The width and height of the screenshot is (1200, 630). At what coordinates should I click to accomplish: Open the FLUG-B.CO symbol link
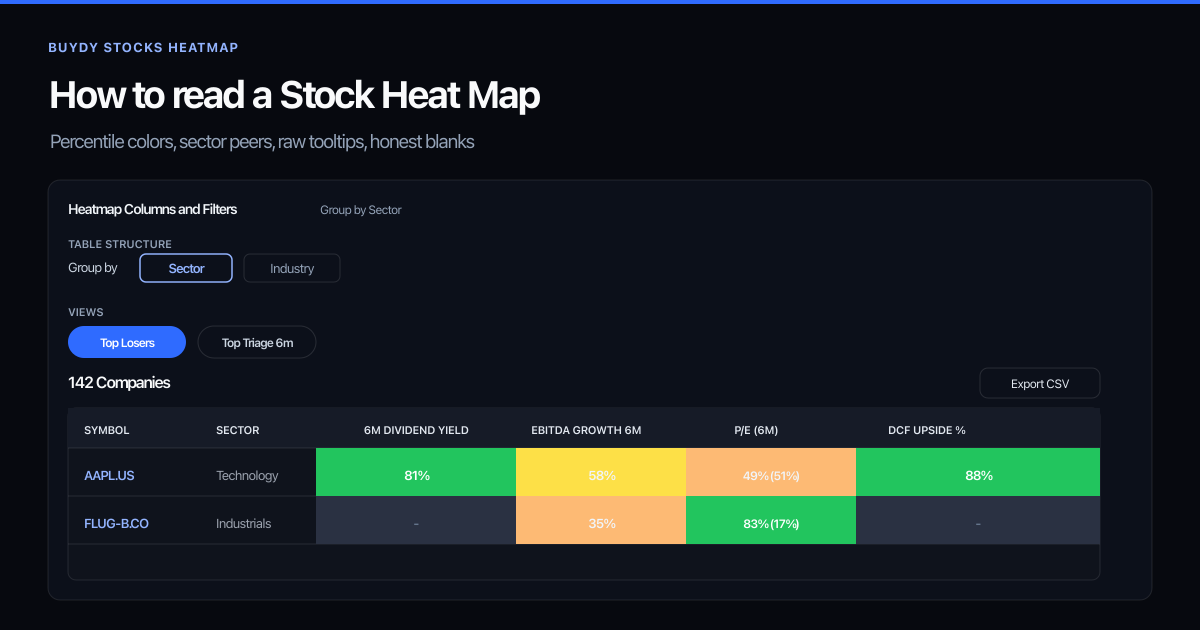[x=116, y=523]
